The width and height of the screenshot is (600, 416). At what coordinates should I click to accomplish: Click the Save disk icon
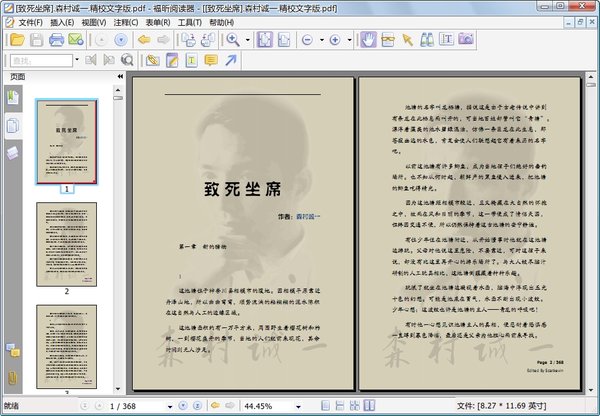coord(36,40)
